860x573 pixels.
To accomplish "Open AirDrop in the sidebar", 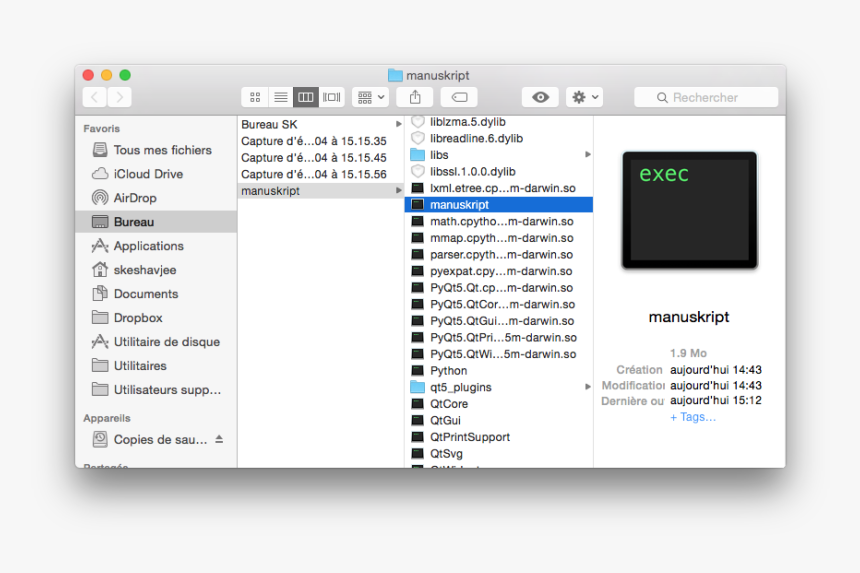I will 134,198.
